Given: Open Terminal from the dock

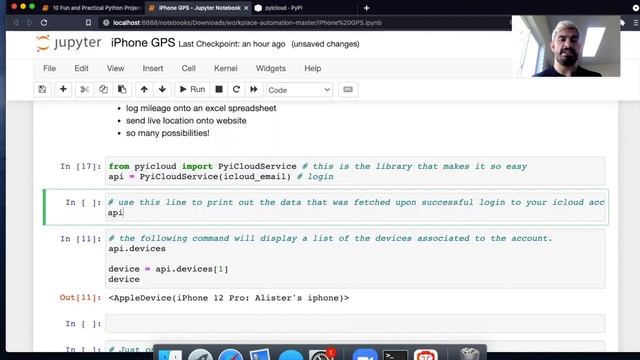Looking at the screenshot, I should (395, 355).
